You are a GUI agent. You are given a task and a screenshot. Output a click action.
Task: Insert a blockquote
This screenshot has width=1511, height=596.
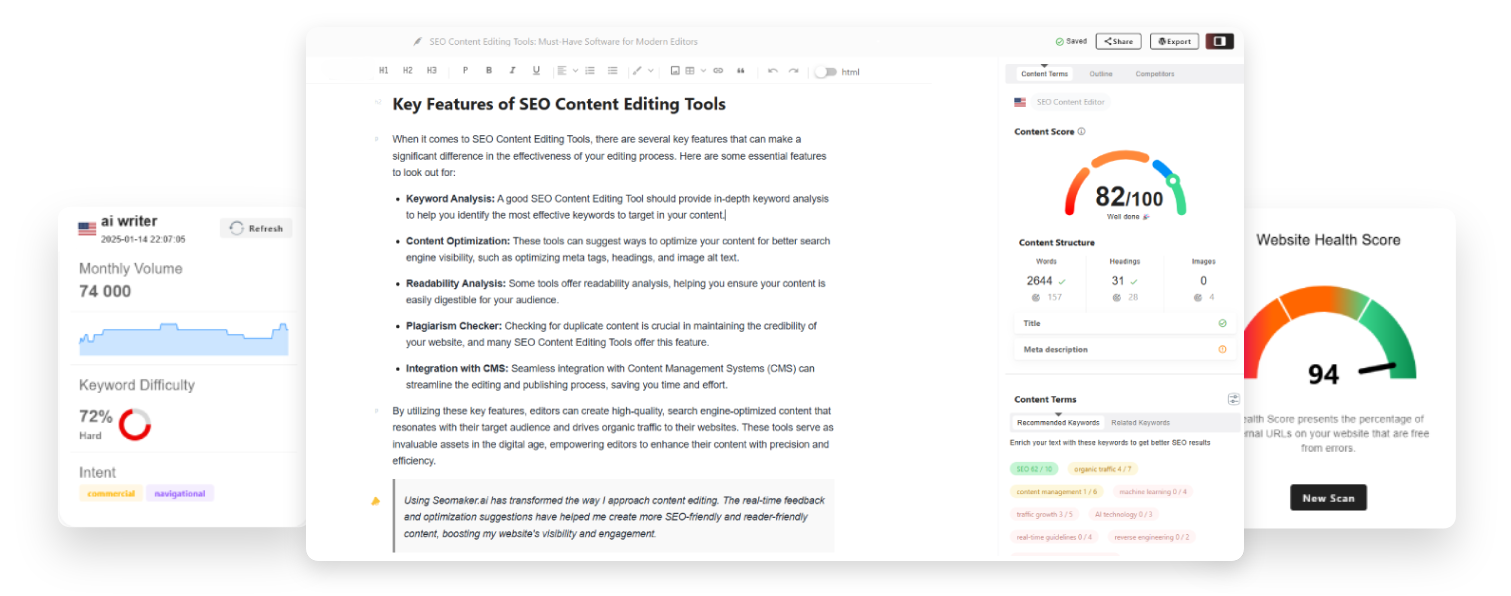740,70
